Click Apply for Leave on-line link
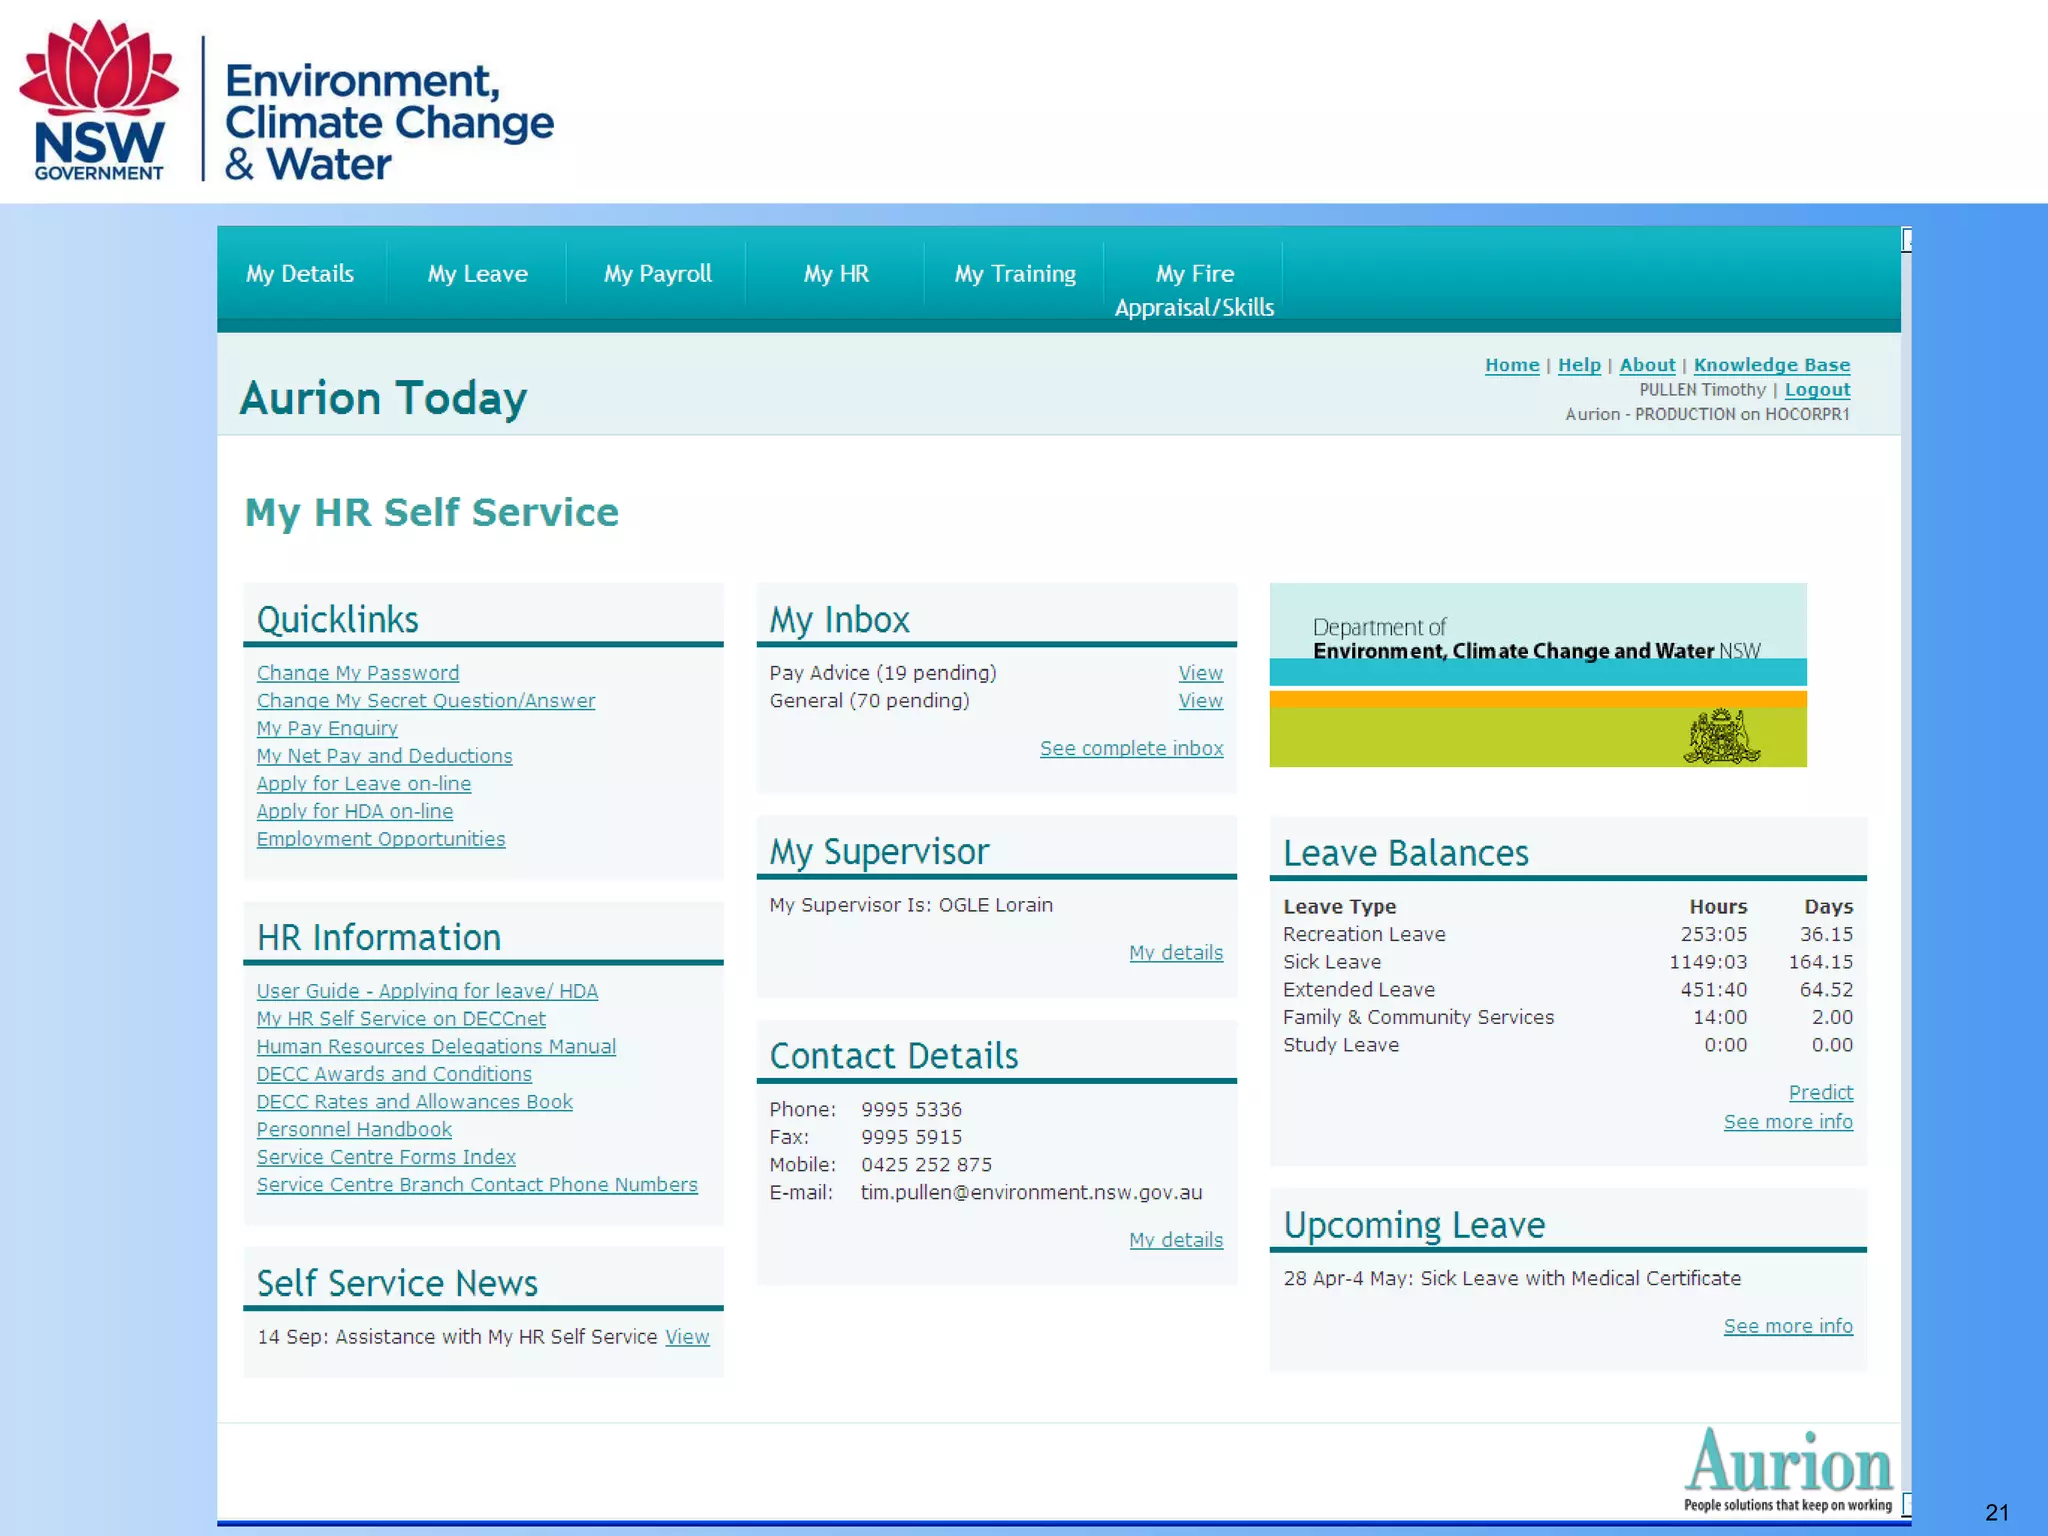The width and height of the screenshot is (2048, 1536). coord(364,784)
